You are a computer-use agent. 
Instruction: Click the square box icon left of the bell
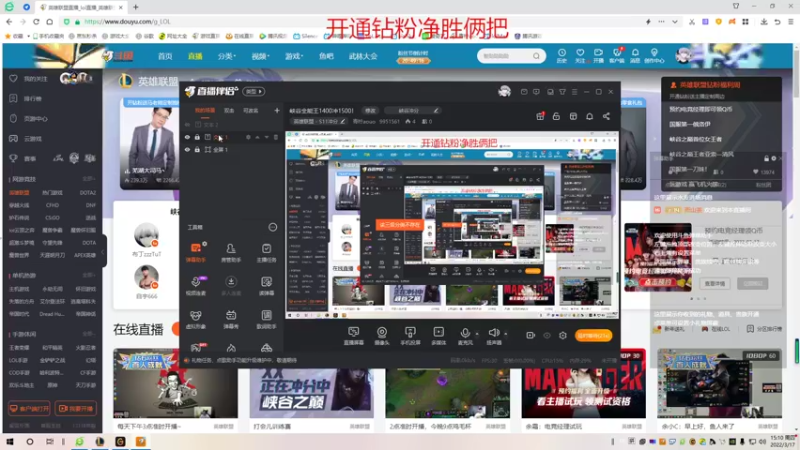573,116
